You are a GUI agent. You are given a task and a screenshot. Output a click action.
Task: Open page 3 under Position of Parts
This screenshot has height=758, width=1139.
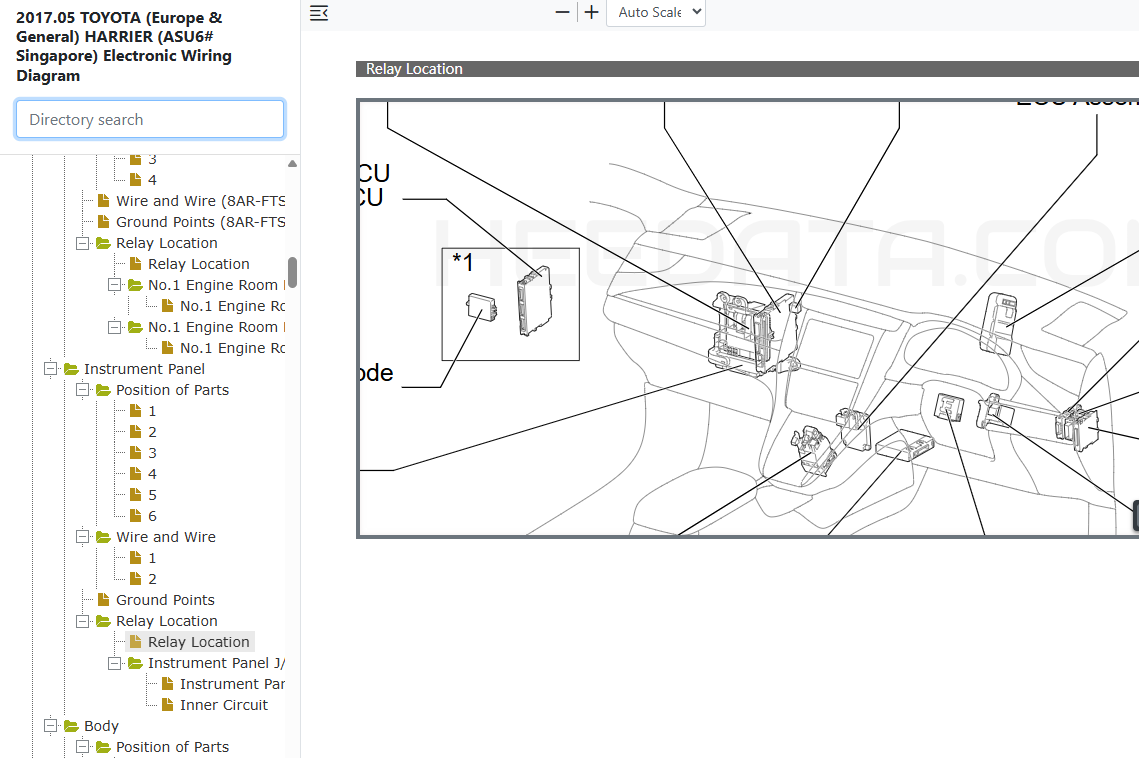[152, 453]
